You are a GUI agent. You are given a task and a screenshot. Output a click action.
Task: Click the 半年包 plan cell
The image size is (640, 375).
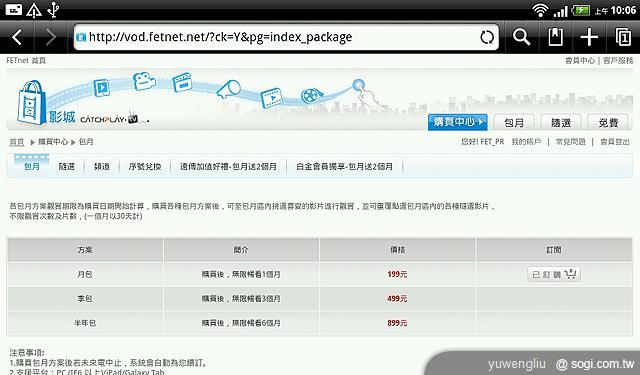coord(85,323)
